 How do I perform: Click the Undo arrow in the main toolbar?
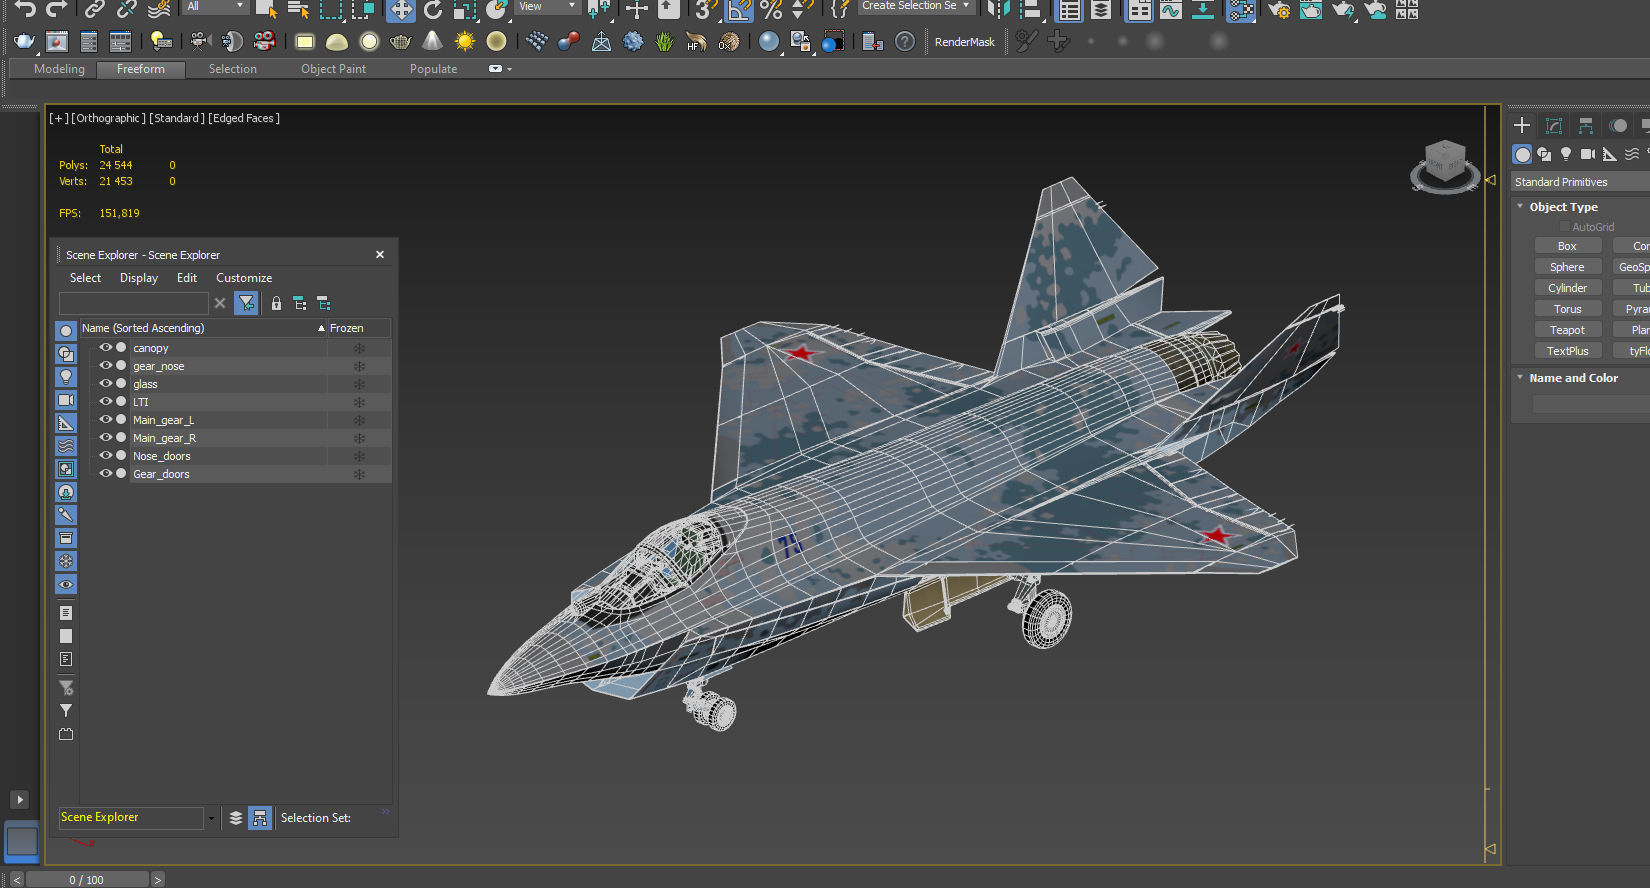[25, 9]
